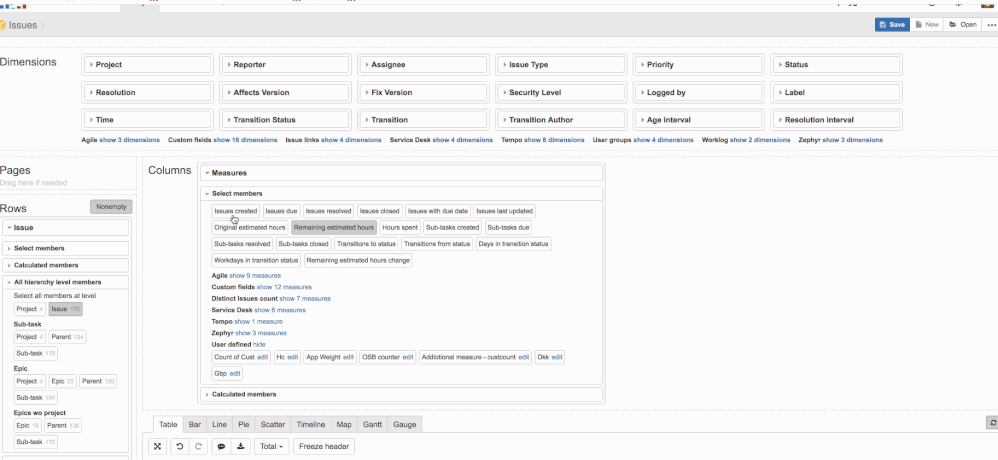
Task: Open the three-dots more options menu
Action: click(x=991, y=25)
